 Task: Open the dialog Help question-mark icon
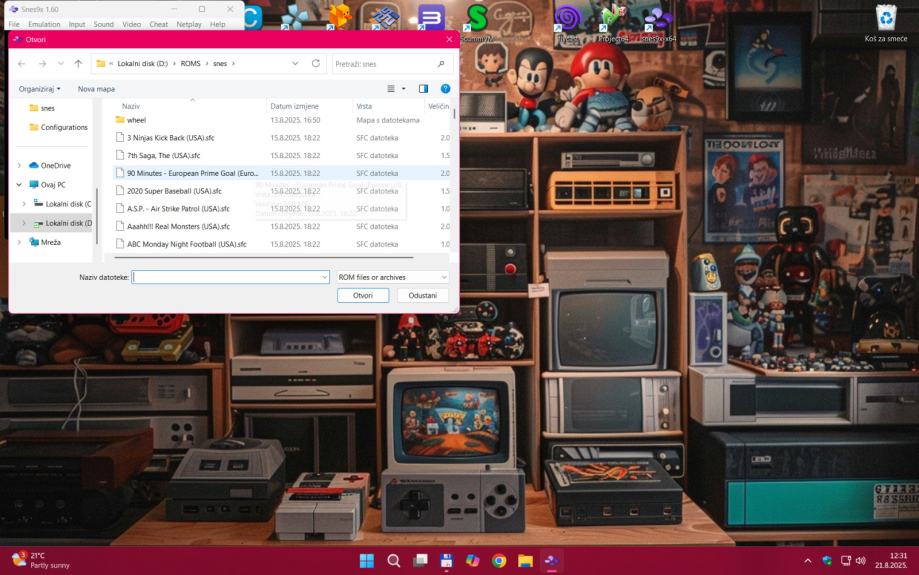pos(446,89)
